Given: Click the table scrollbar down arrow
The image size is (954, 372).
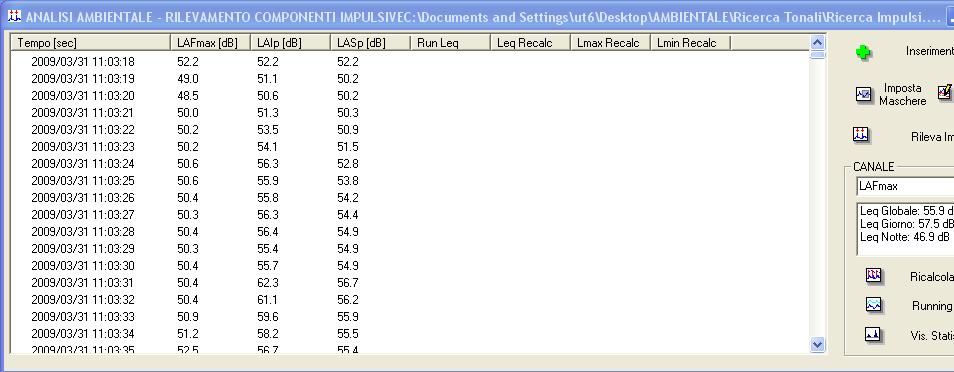Looking at the screenshot, I should point(817,344).
